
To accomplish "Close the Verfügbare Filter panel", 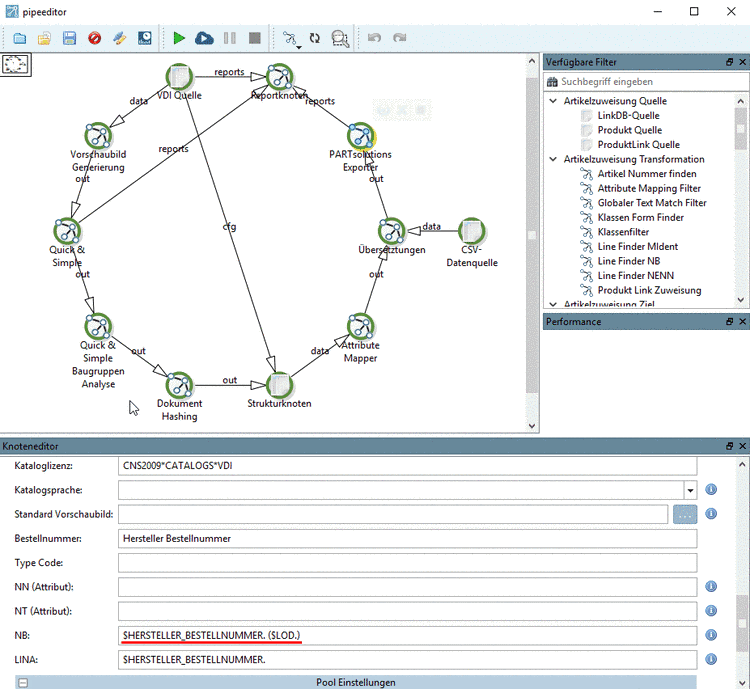I will coord(742,62).
